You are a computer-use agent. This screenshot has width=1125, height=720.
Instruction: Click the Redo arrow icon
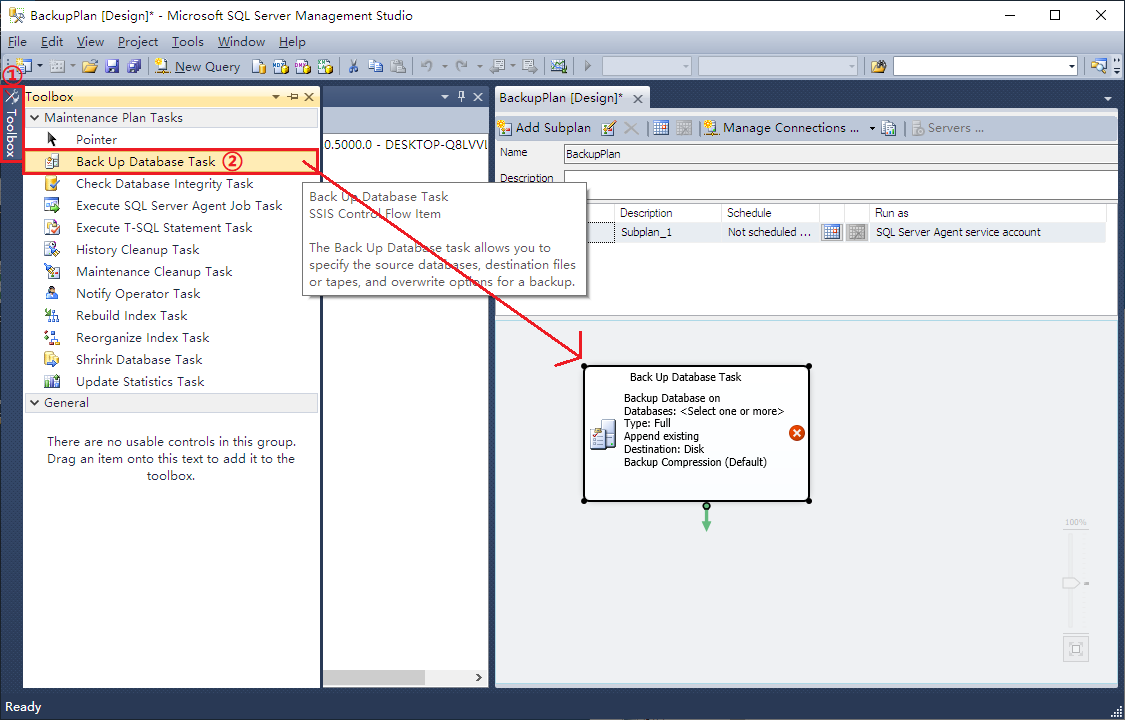click(x=462, y=67)
